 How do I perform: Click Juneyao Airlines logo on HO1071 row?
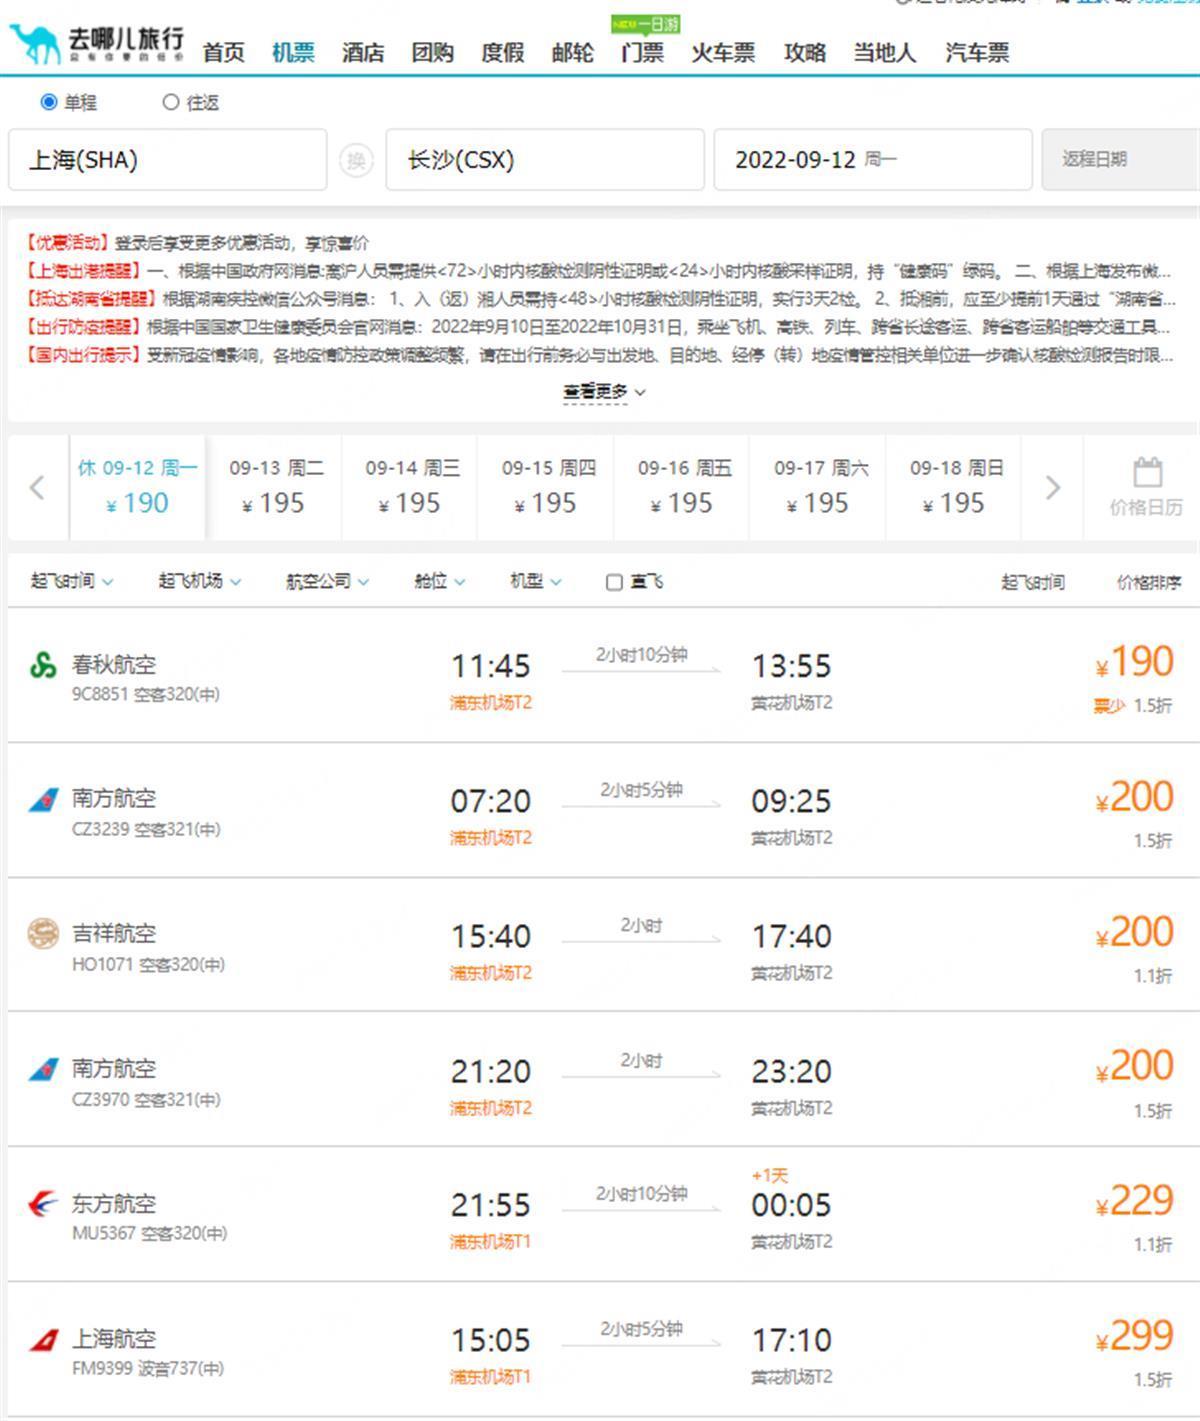click(43, 934)
